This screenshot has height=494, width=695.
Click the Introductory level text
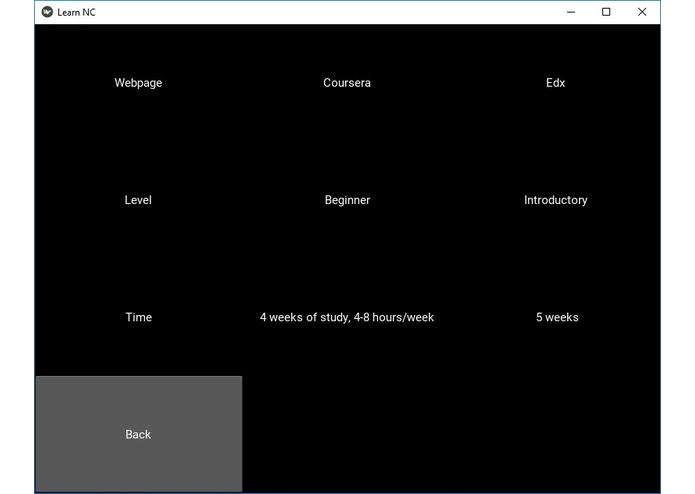point(556,200)
